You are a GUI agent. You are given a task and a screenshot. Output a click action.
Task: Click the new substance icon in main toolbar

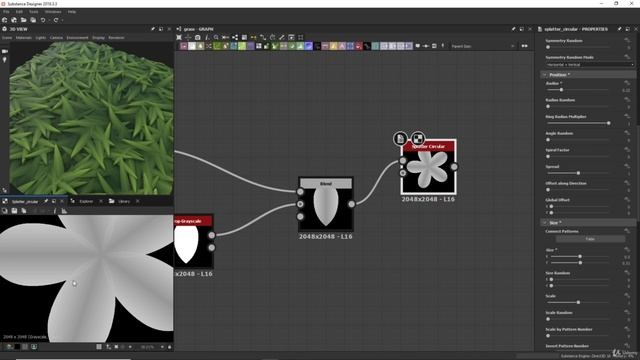click(x=4, y=20)
